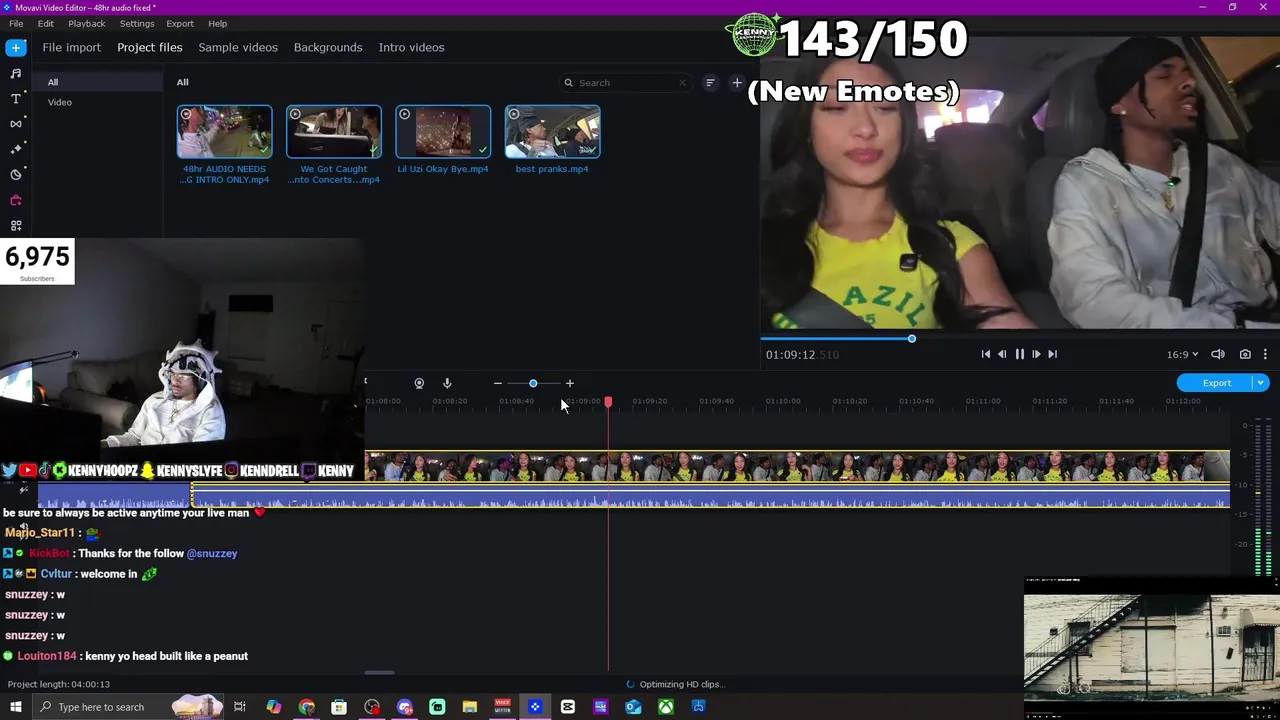Switch to the Sample videos tab

(238, 47)
